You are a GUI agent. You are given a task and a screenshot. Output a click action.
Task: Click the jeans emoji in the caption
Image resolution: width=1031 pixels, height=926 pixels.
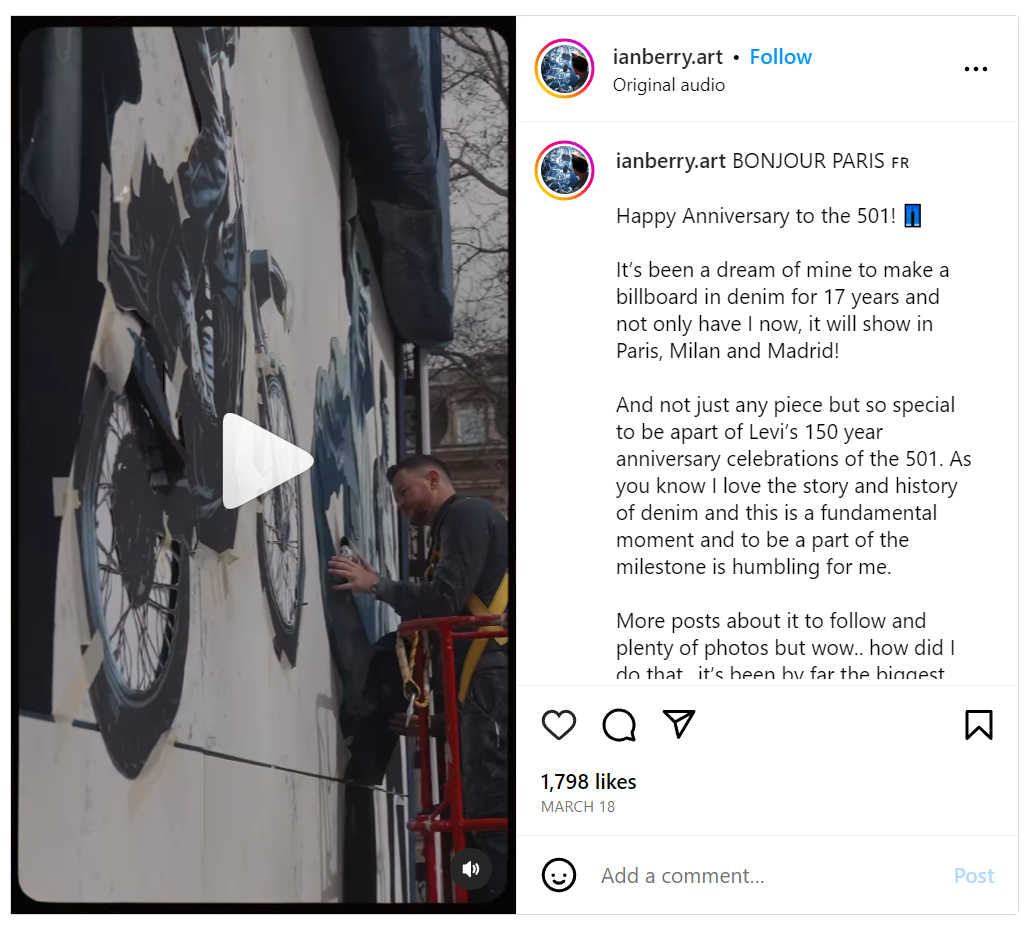pos(913,216)
